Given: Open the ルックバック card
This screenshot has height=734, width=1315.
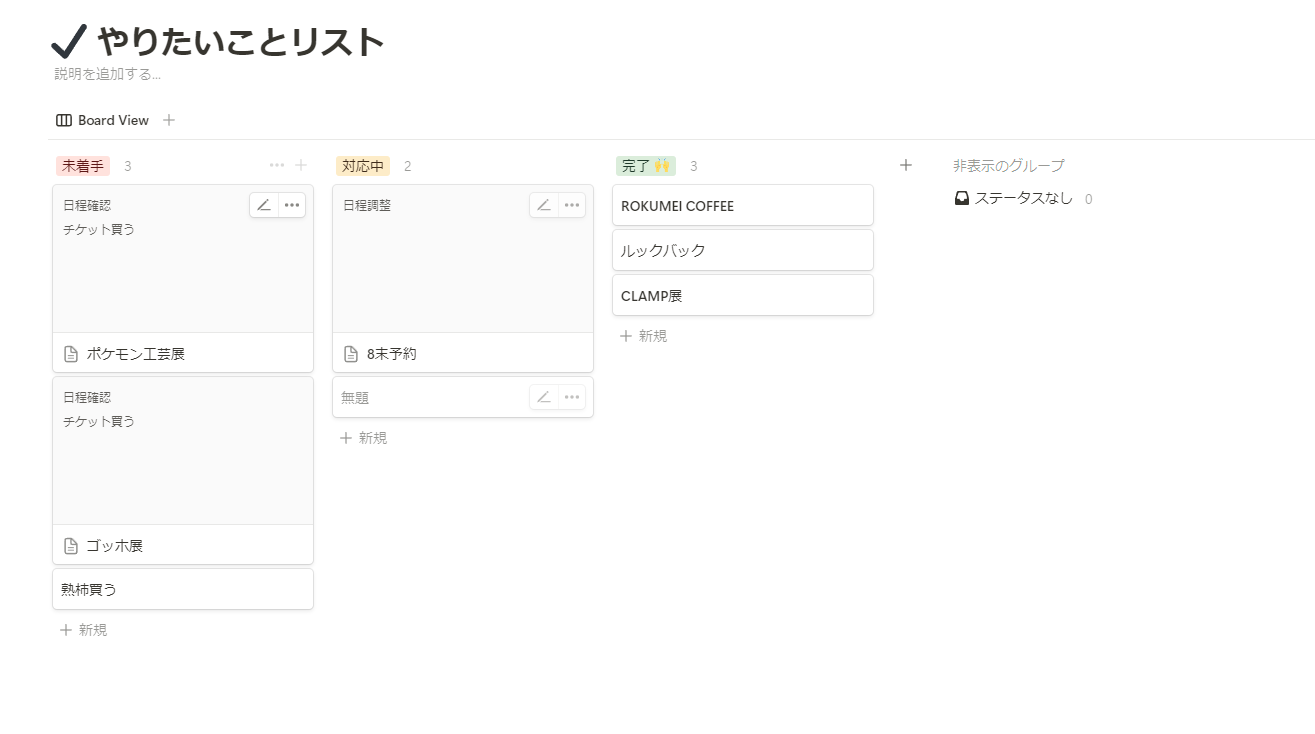Looking at the screenshot, I should (x=742, y=251).
